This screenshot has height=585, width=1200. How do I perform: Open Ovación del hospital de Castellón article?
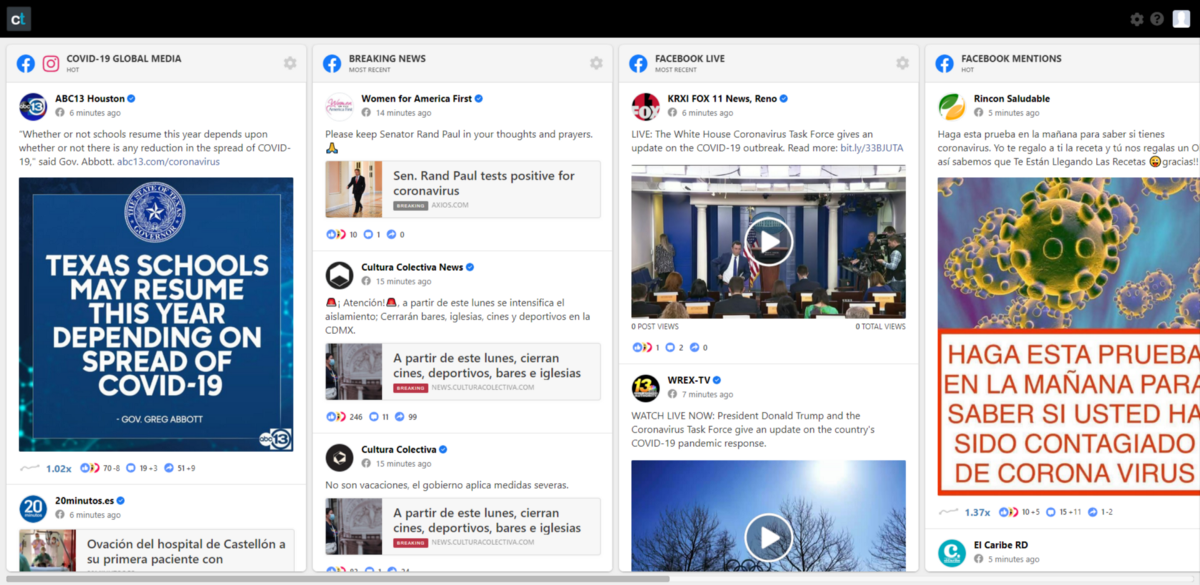tap(157, 550)
